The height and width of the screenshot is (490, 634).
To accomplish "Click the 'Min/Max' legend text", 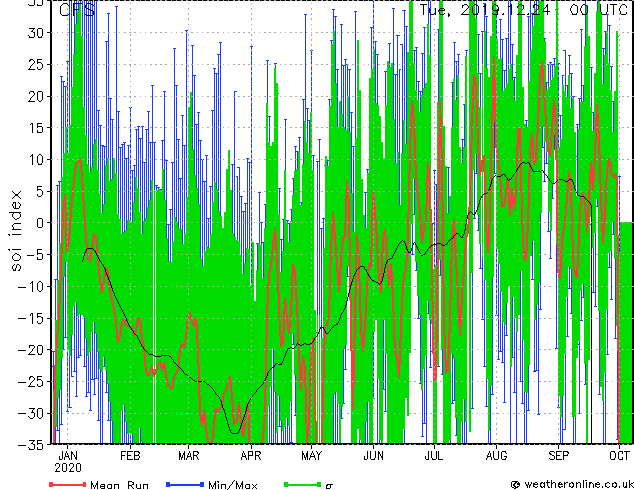I will [x=233, y=485].
